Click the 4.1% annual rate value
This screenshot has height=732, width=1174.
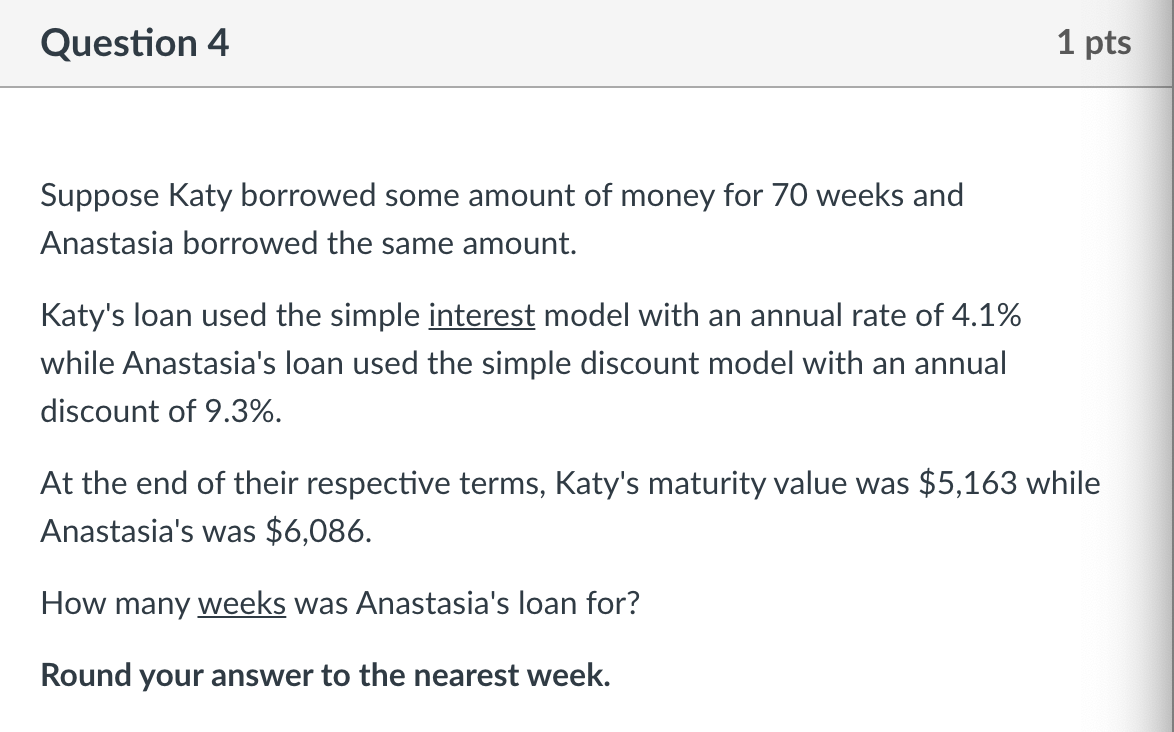986,315
